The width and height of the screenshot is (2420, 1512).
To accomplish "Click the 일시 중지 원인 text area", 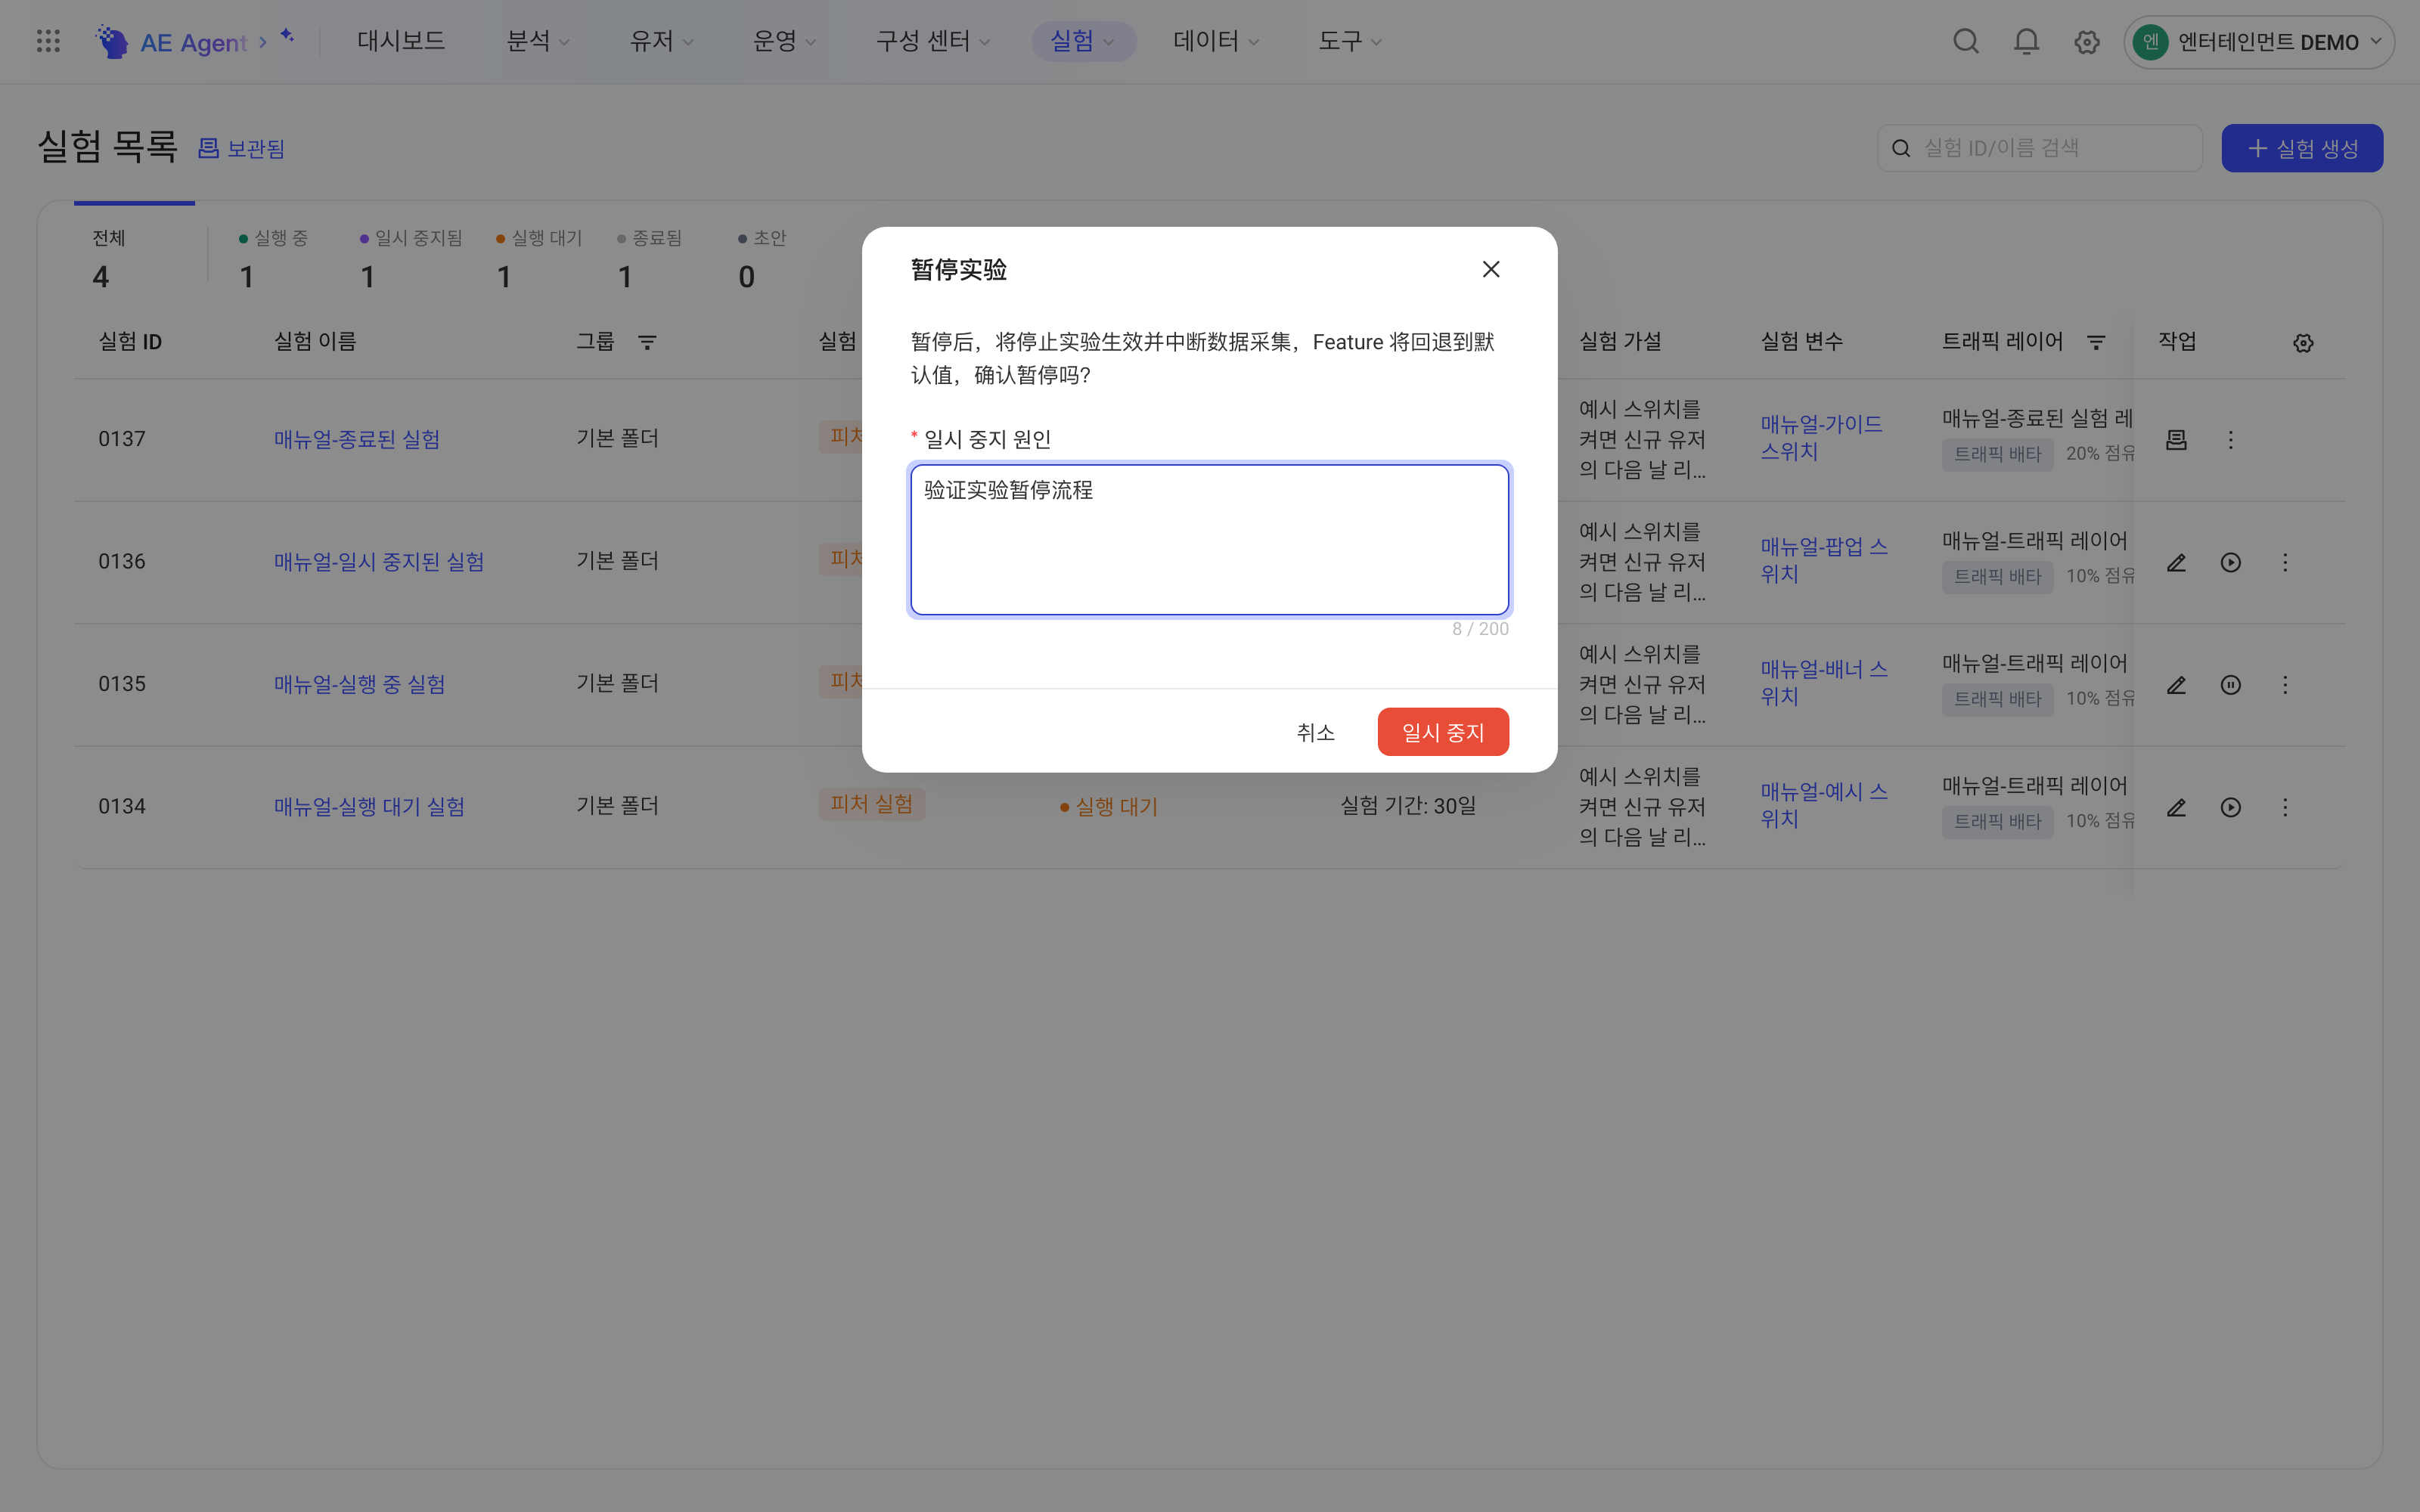I will tap(1209, 539).
